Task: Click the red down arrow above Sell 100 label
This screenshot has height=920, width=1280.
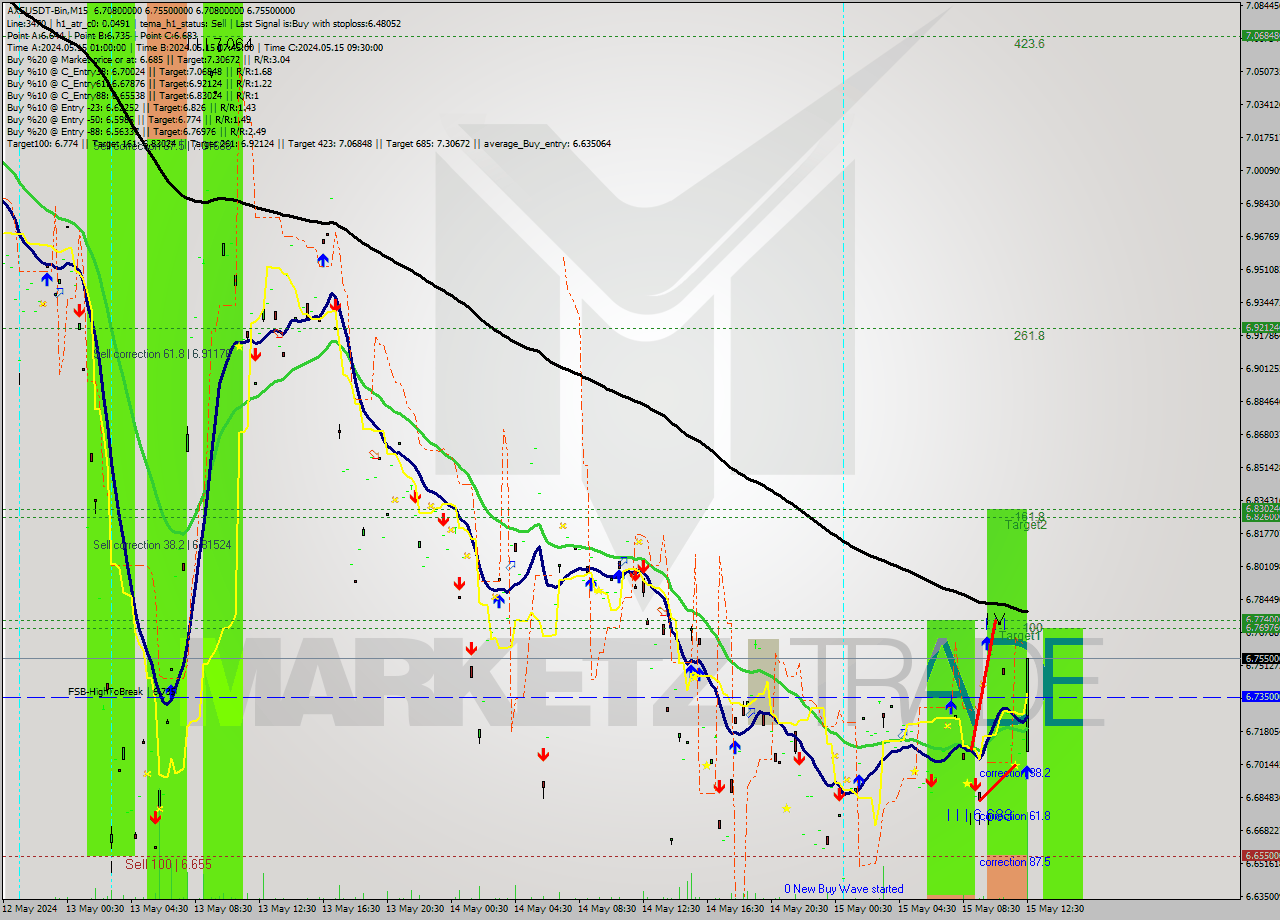Action: [155, 817]
